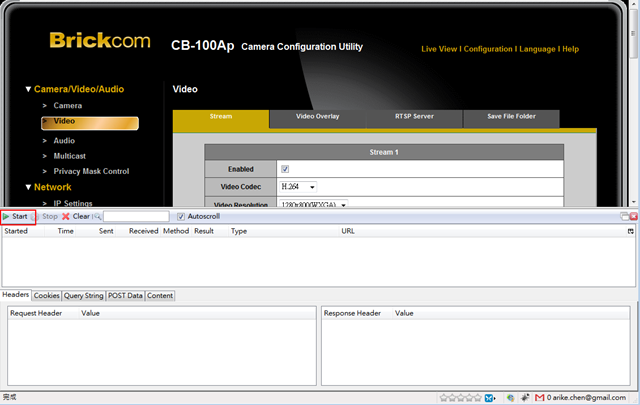Open the Language link
Screen dimensions: 640x405
pos(537,49)
